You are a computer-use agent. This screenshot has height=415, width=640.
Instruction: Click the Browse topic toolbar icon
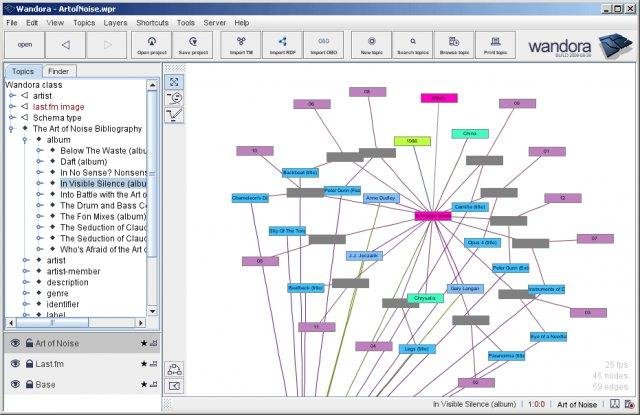(454, 45)
